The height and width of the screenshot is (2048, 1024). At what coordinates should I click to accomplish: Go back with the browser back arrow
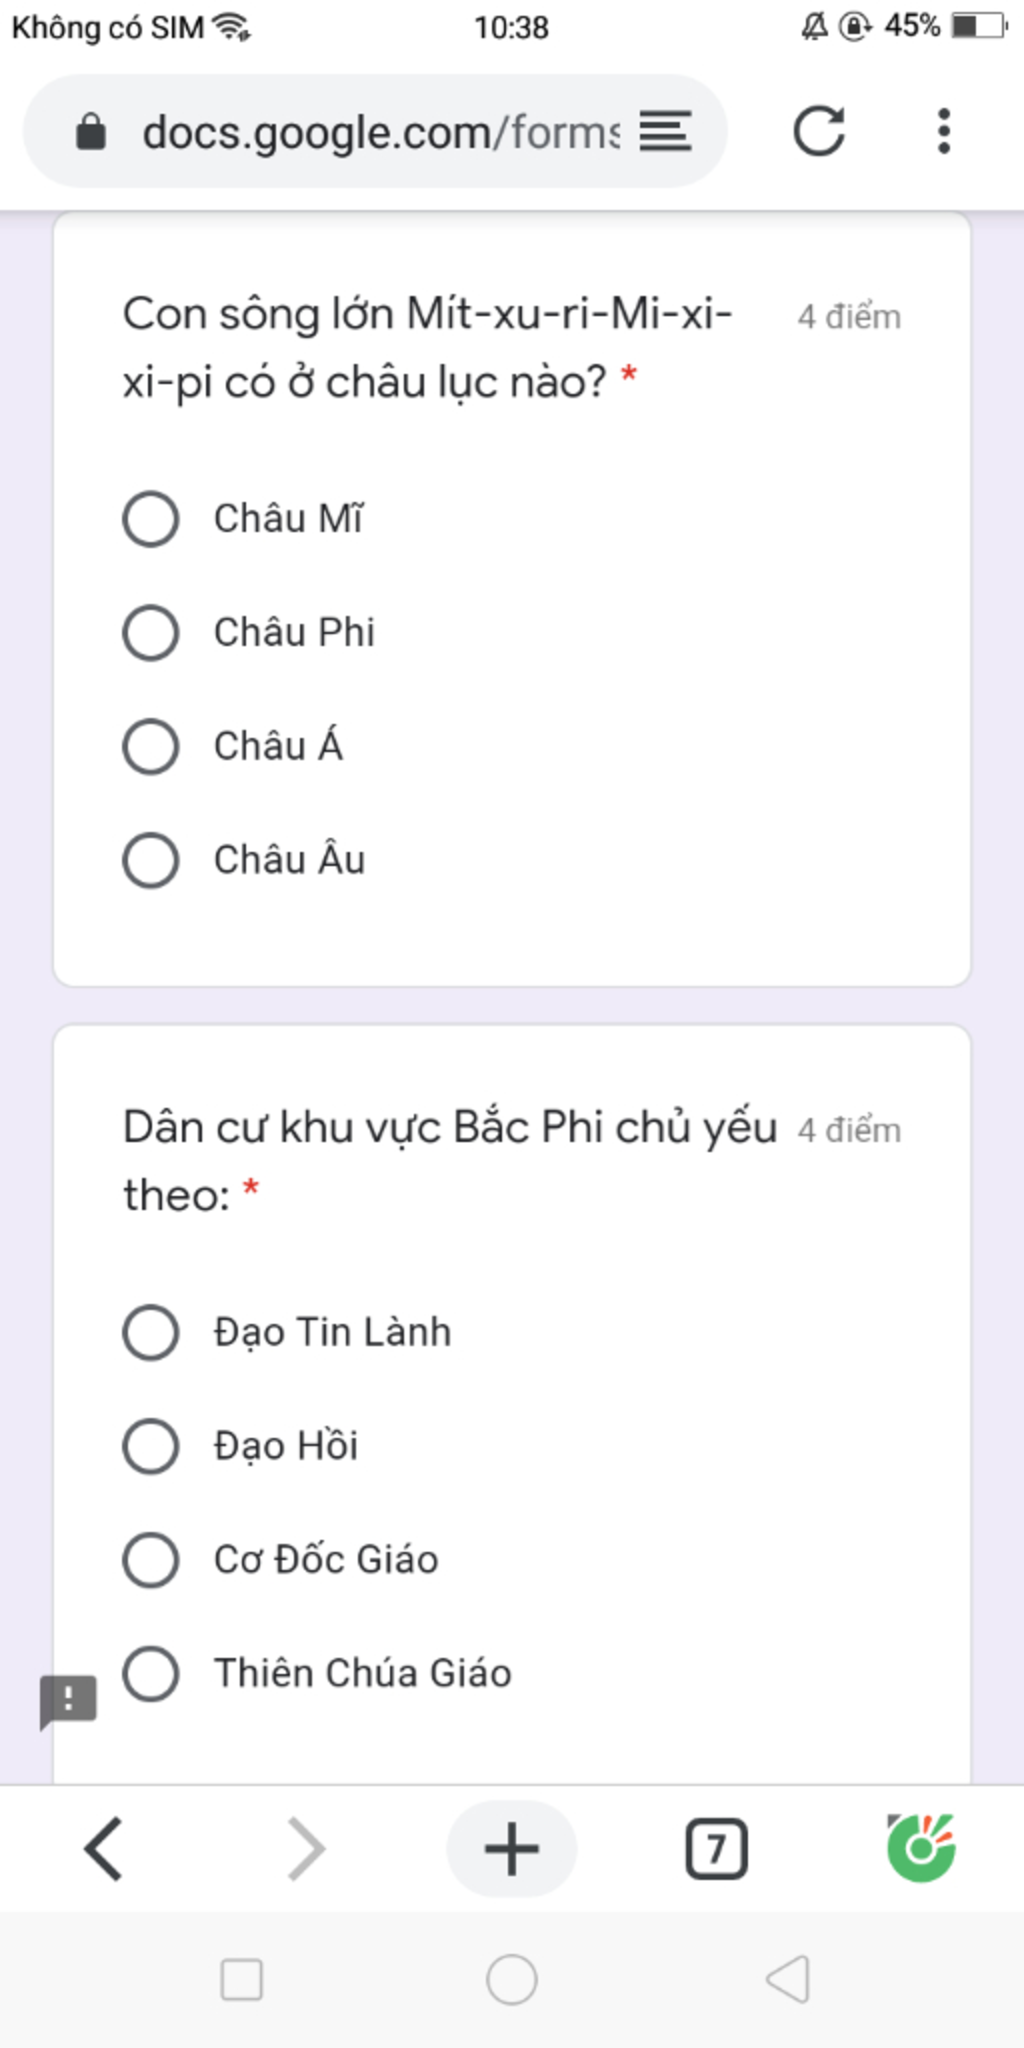(104, 1849)
